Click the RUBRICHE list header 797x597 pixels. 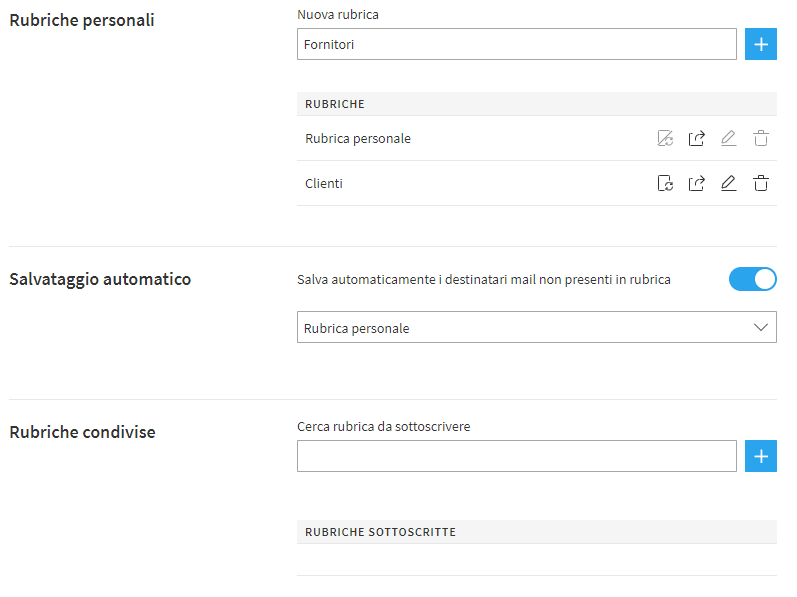click(x=335, y=104)
